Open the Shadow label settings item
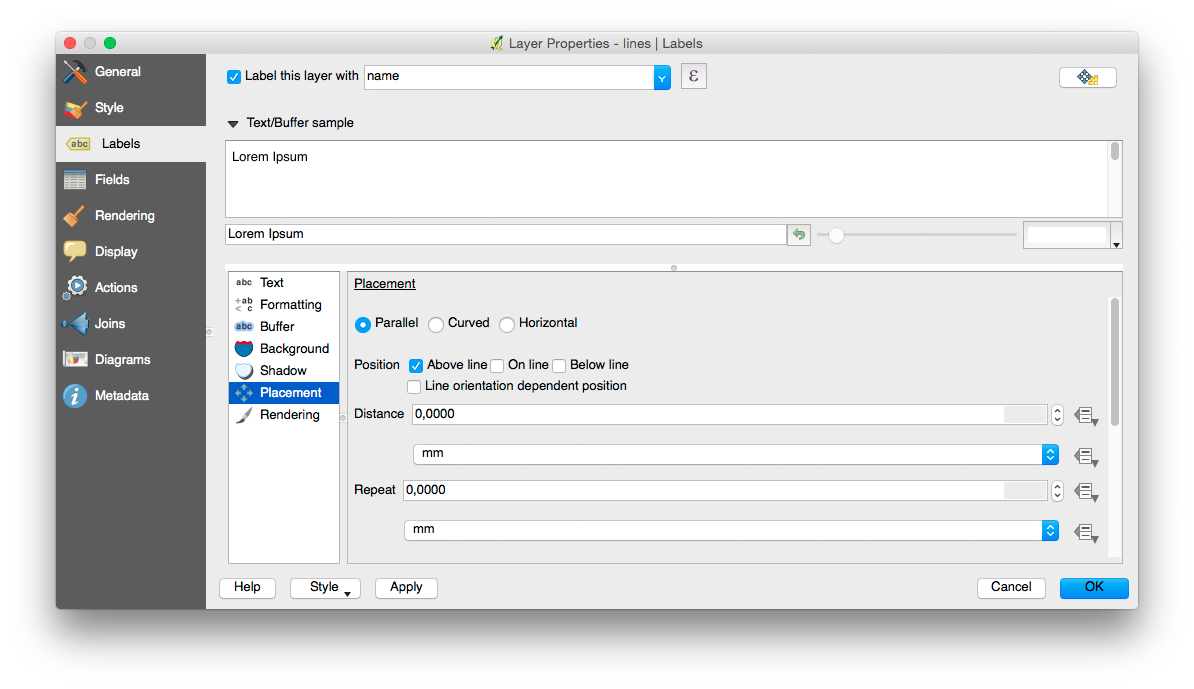The width and height of the screenshot is (1194, 689). pyautogui.click(x=283, y=371)
